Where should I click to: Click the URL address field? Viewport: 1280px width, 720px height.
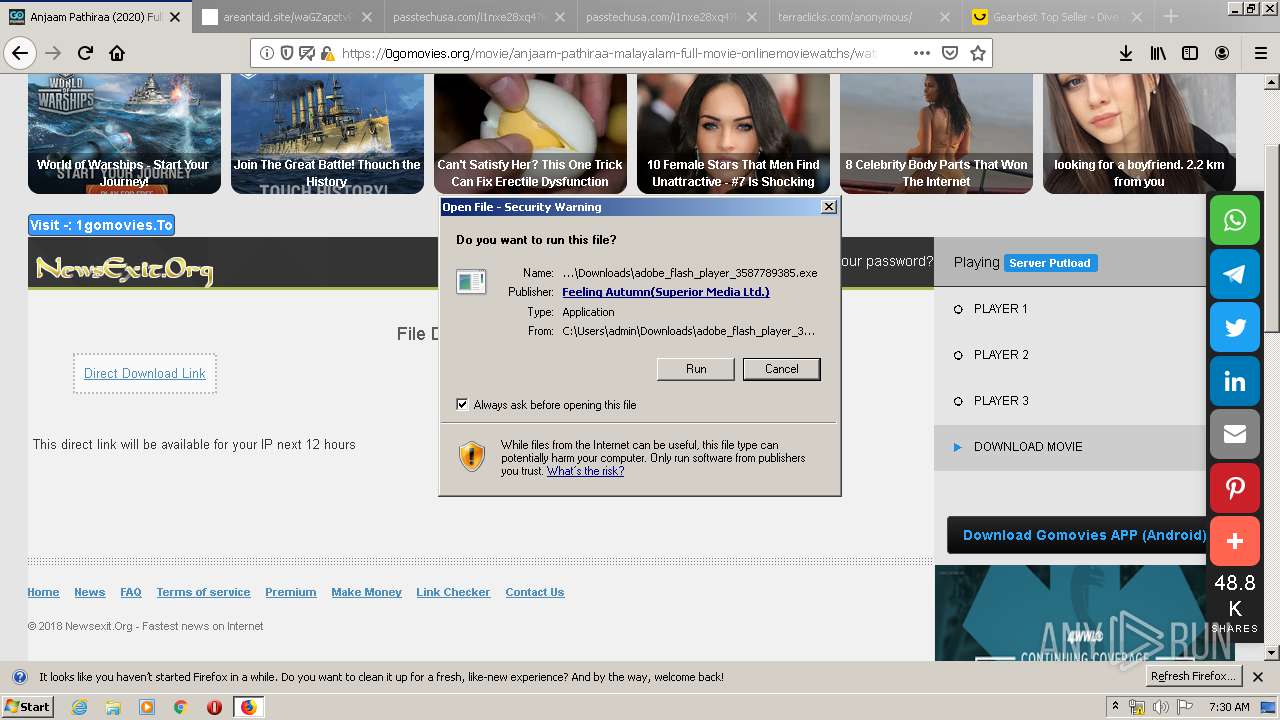pyautogui.click(x=620, y=53)
